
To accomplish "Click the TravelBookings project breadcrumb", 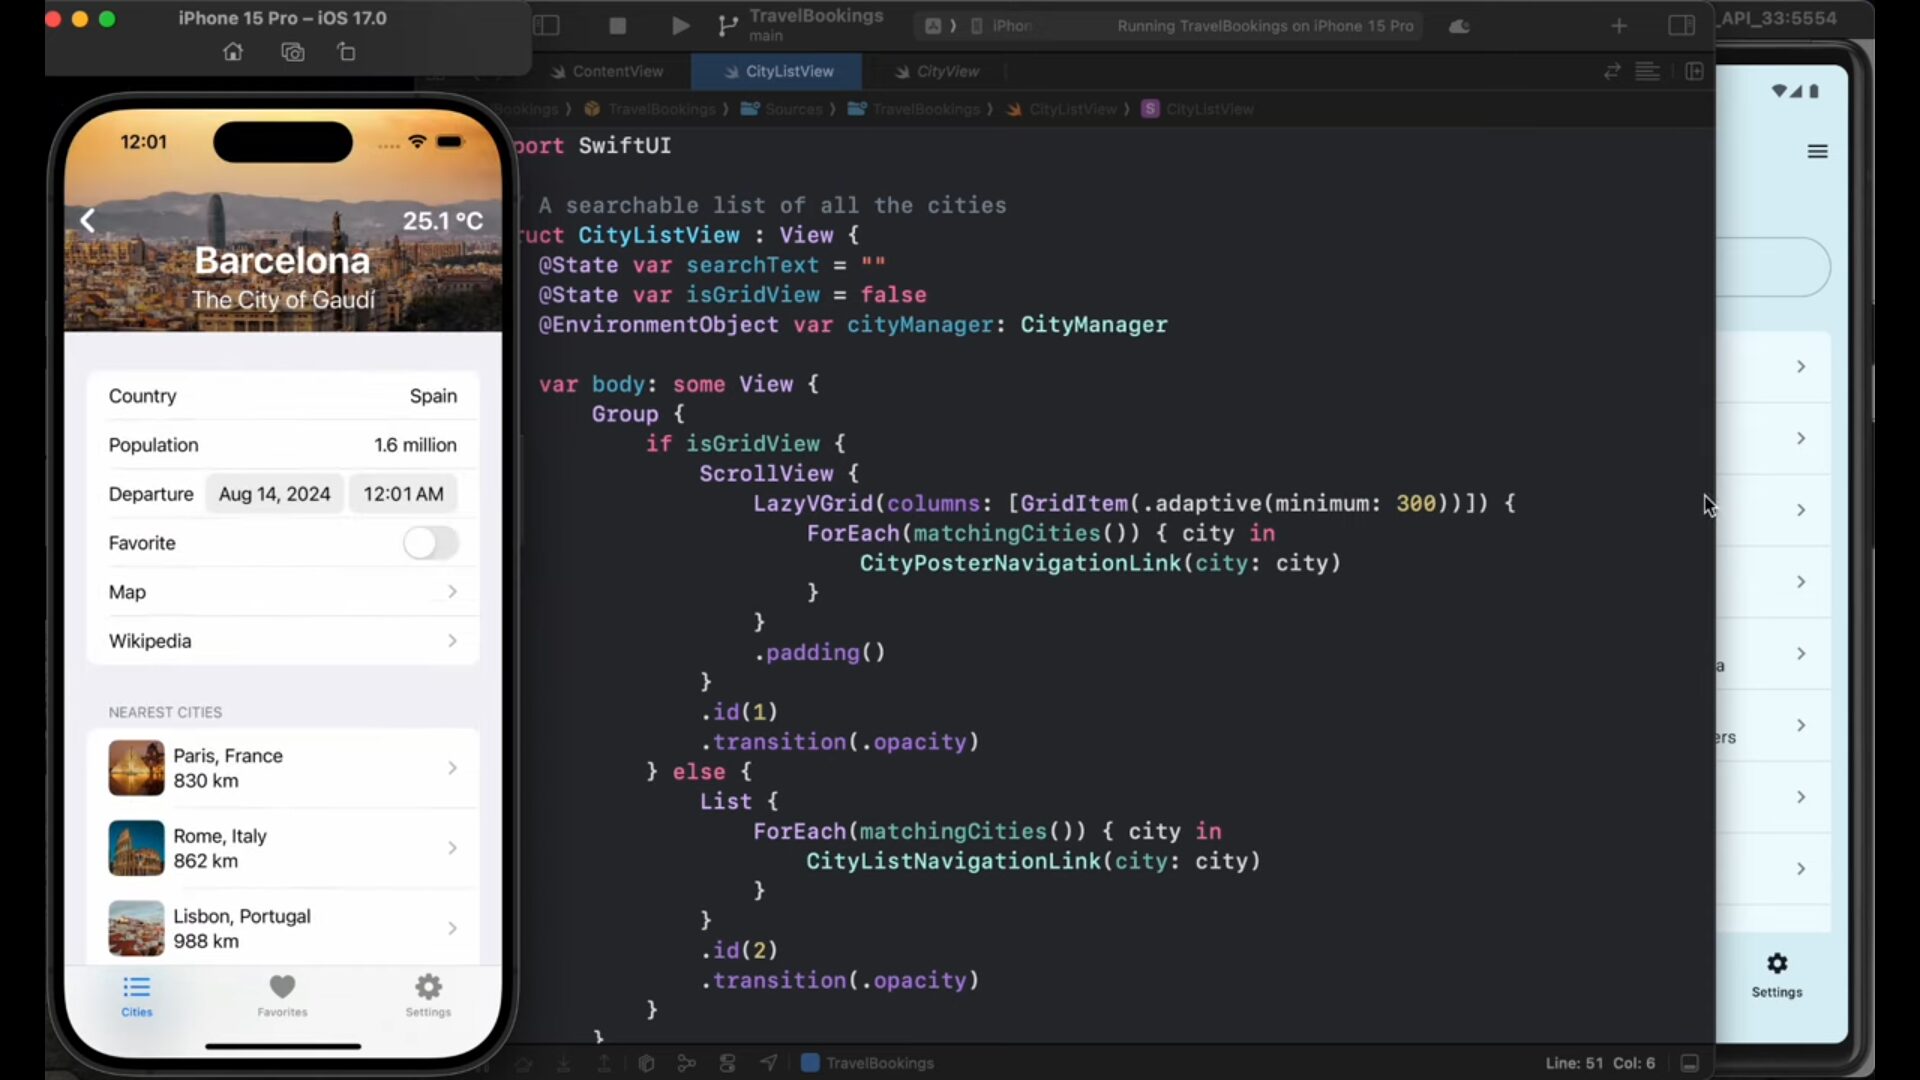I will pyautogui.click(x=650, y=109).
